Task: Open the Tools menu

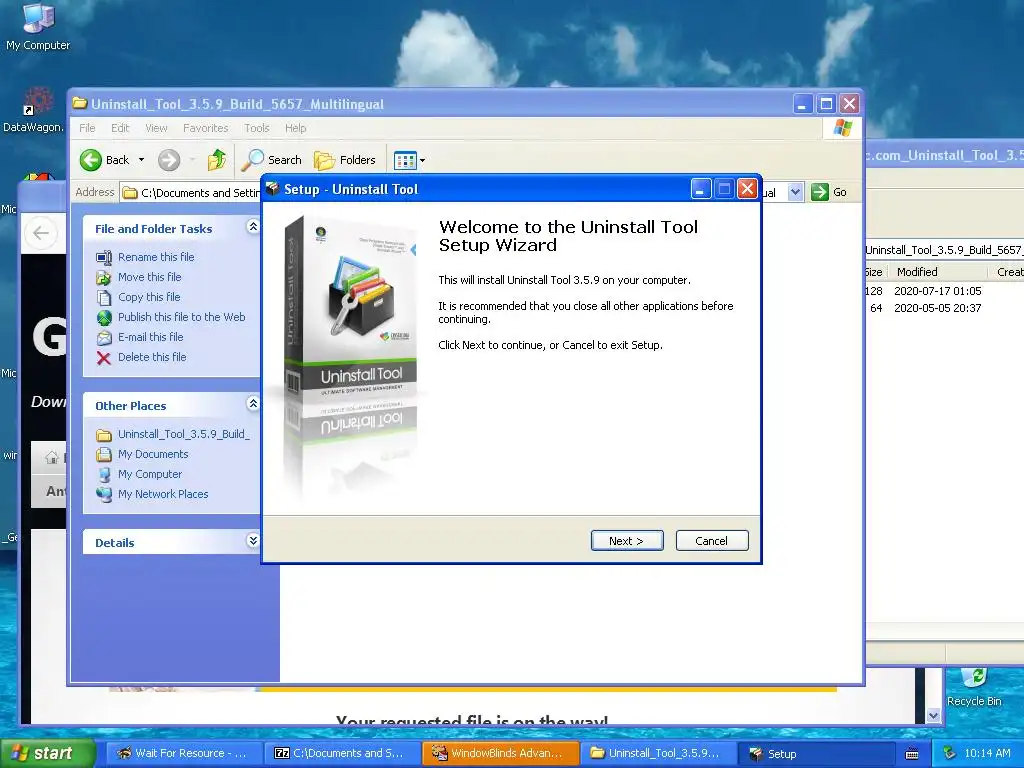Action: click(x=257, y=128)
